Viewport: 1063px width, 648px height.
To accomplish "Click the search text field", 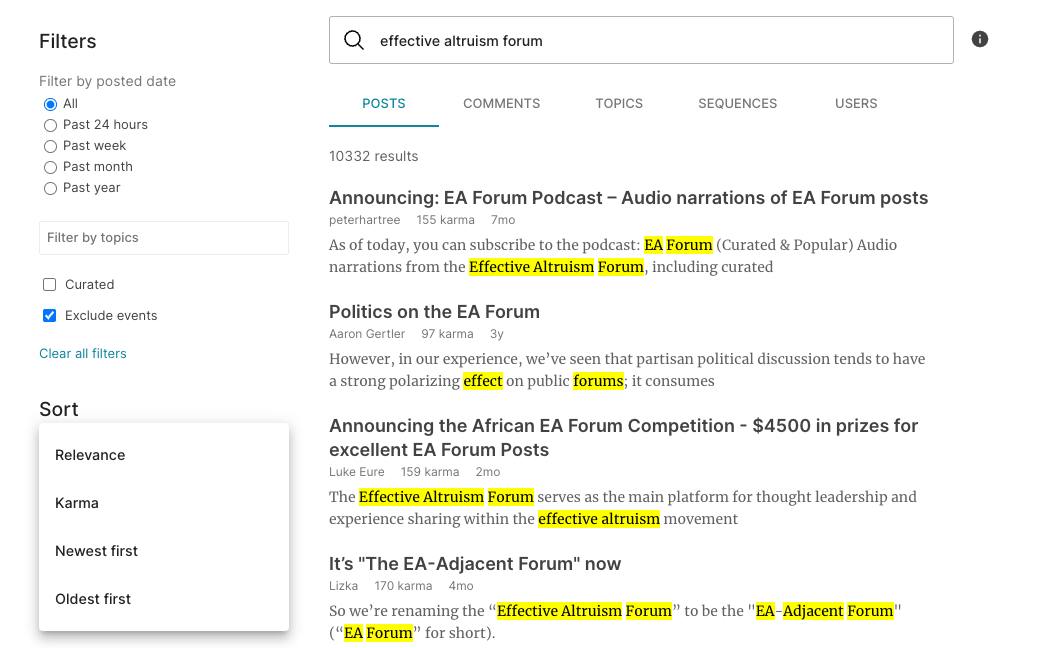I will 641,40.
